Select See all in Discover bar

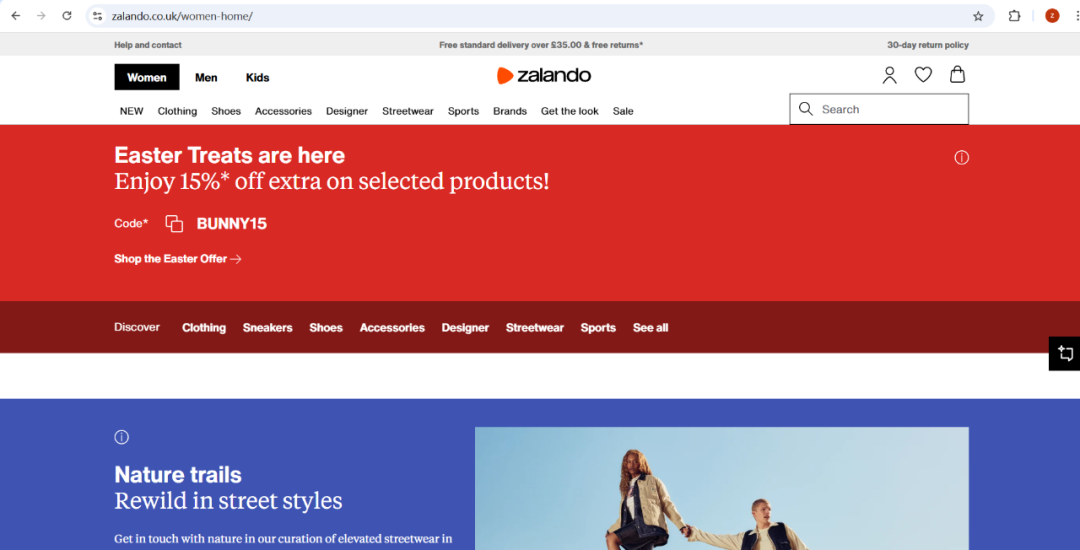coord(650,328)
